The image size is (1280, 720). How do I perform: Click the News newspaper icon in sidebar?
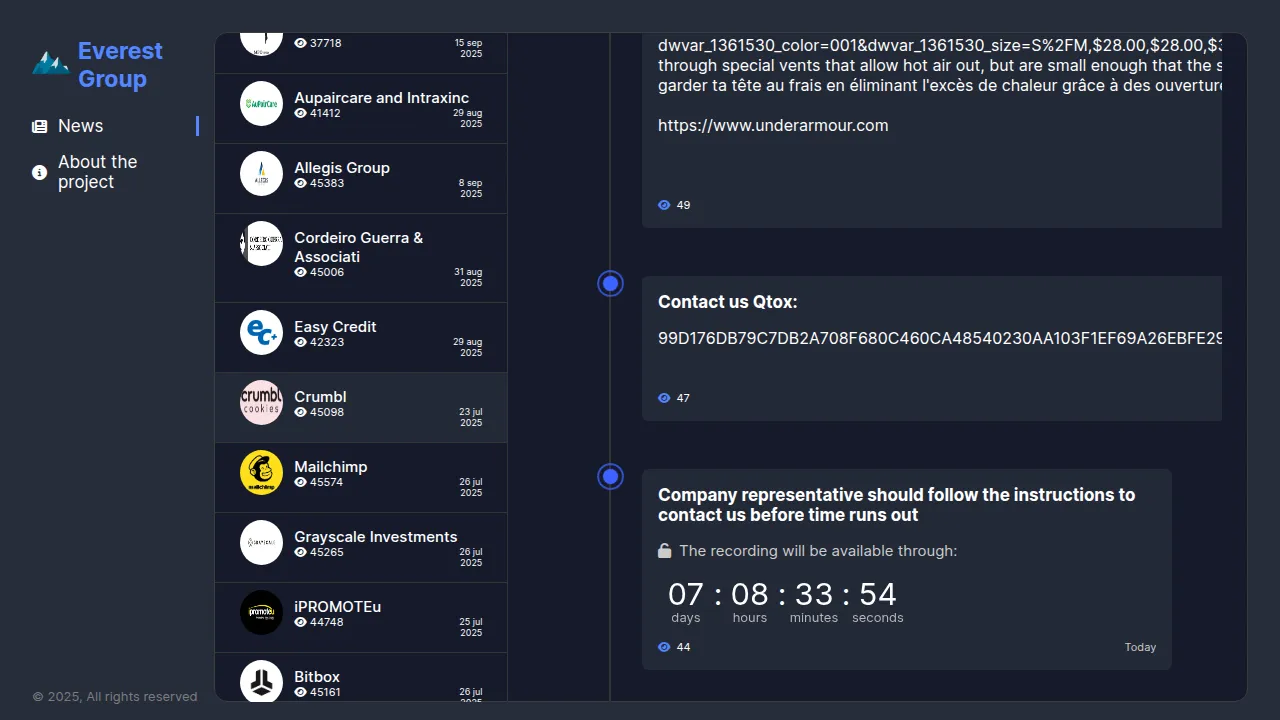tap(40, 127)
